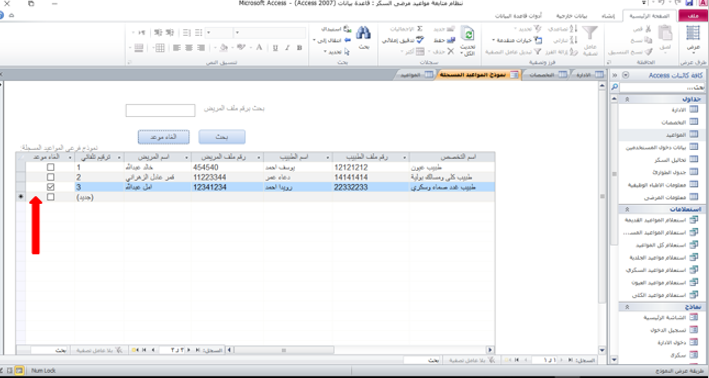
Task: Click the Replace (استبدال) icon
Action: click(x=347, y=29)
